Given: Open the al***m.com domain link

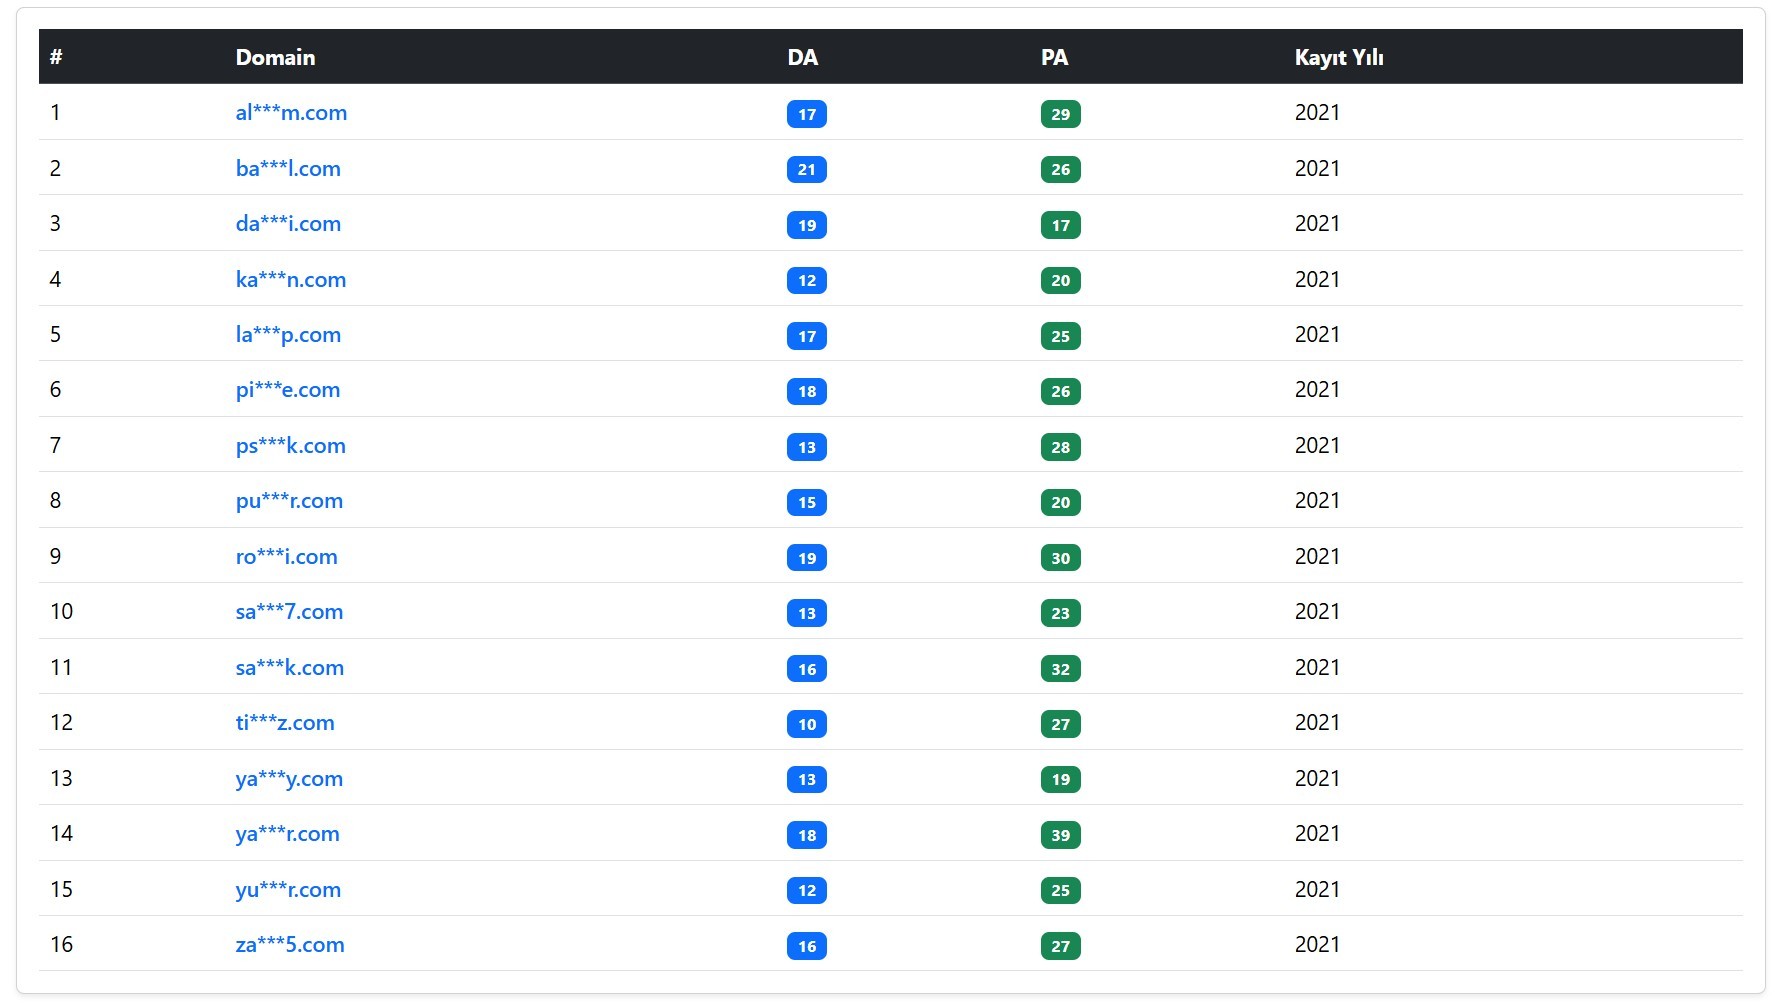Looking at the screenshot, I should pyautogui.click(x=291, y=113).
